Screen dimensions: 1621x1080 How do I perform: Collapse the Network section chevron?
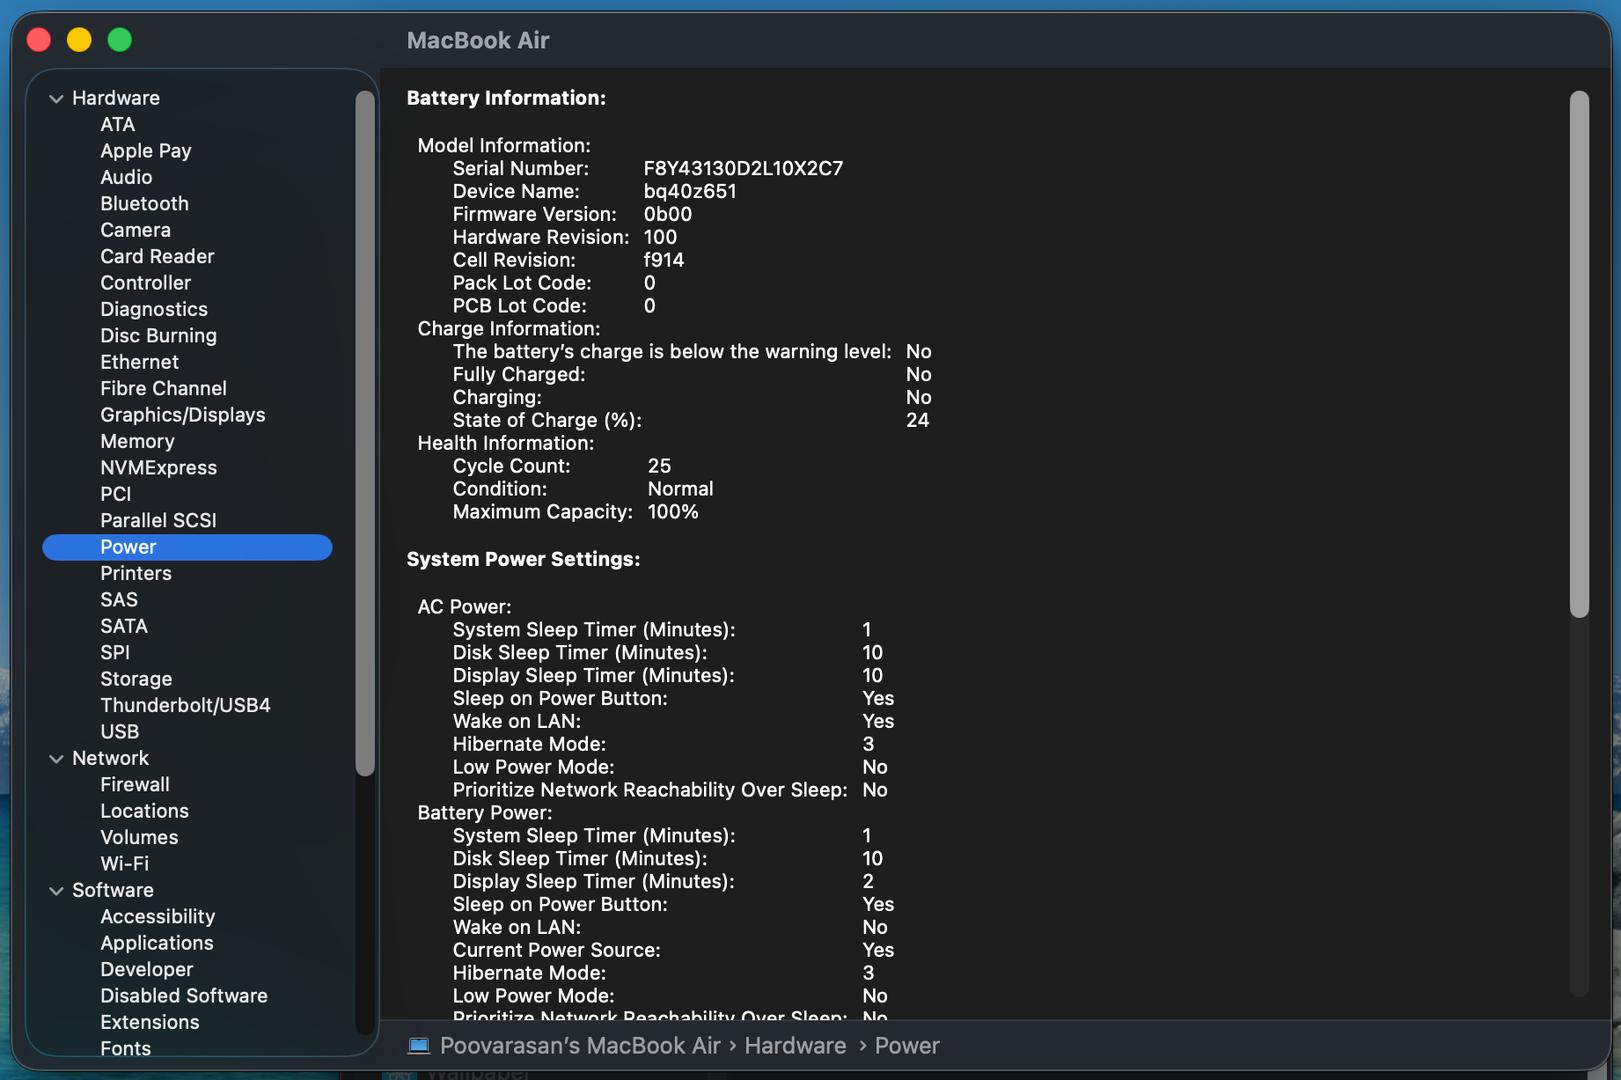tap(57, 759)
